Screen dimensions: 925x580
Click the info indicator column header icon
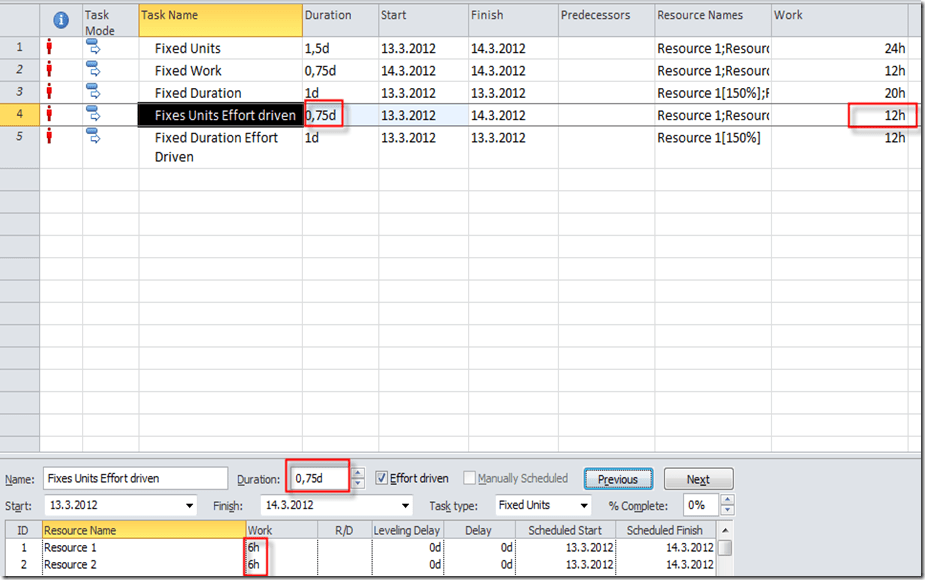(61, 20)
